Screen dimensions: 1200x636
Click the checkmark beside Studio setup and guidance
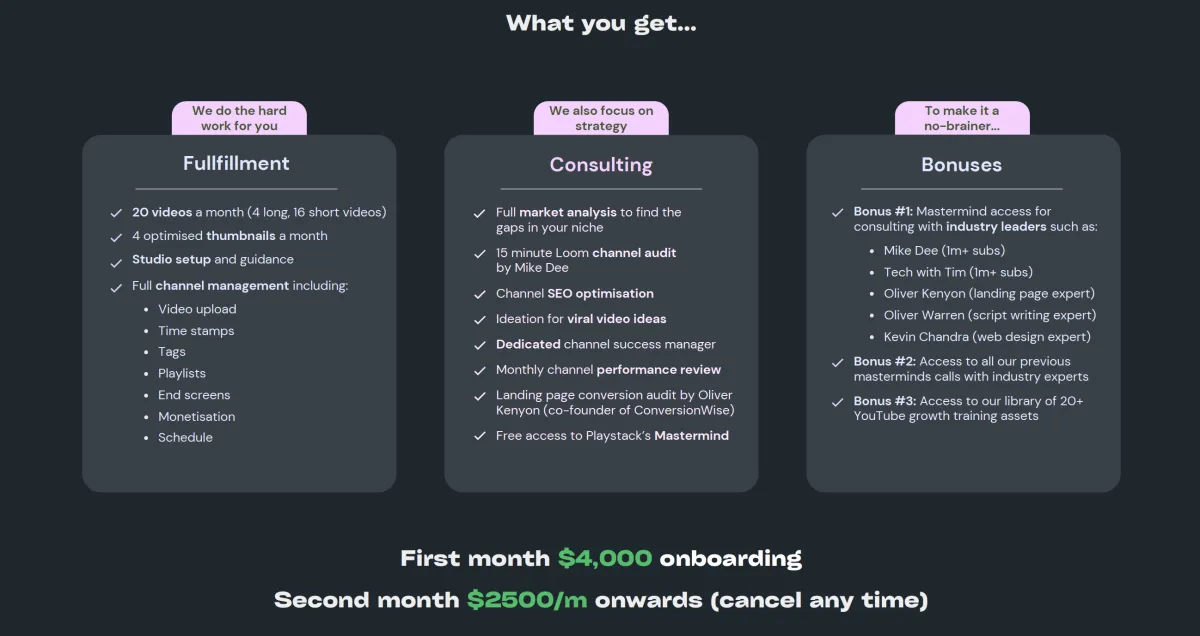click(116, 260)
